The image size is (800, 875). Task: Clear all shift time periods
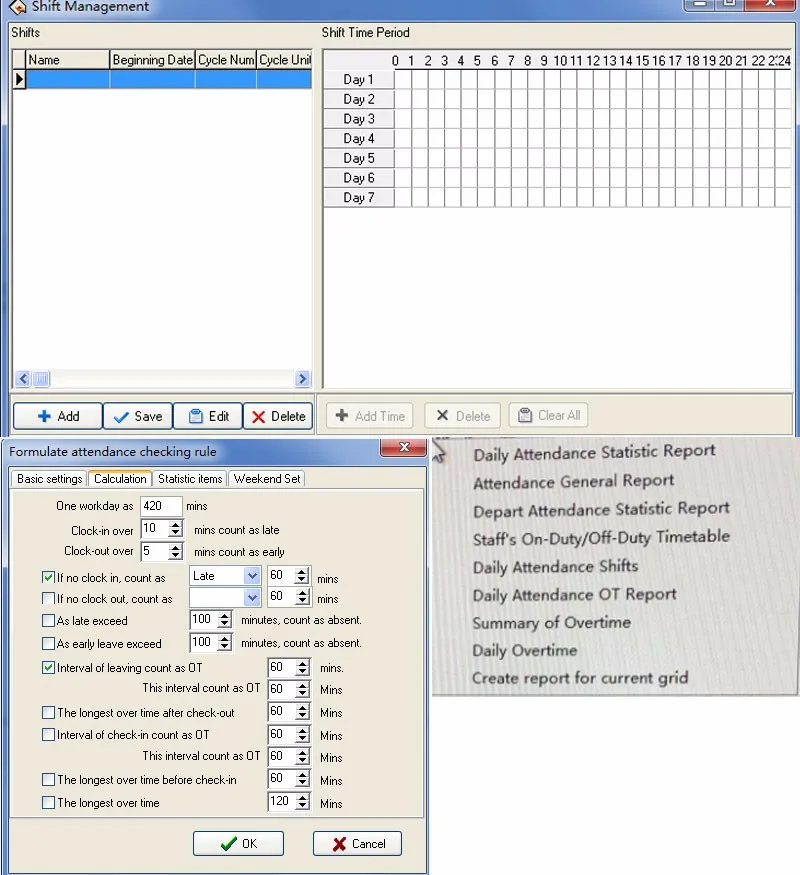[x=548, y=415]
